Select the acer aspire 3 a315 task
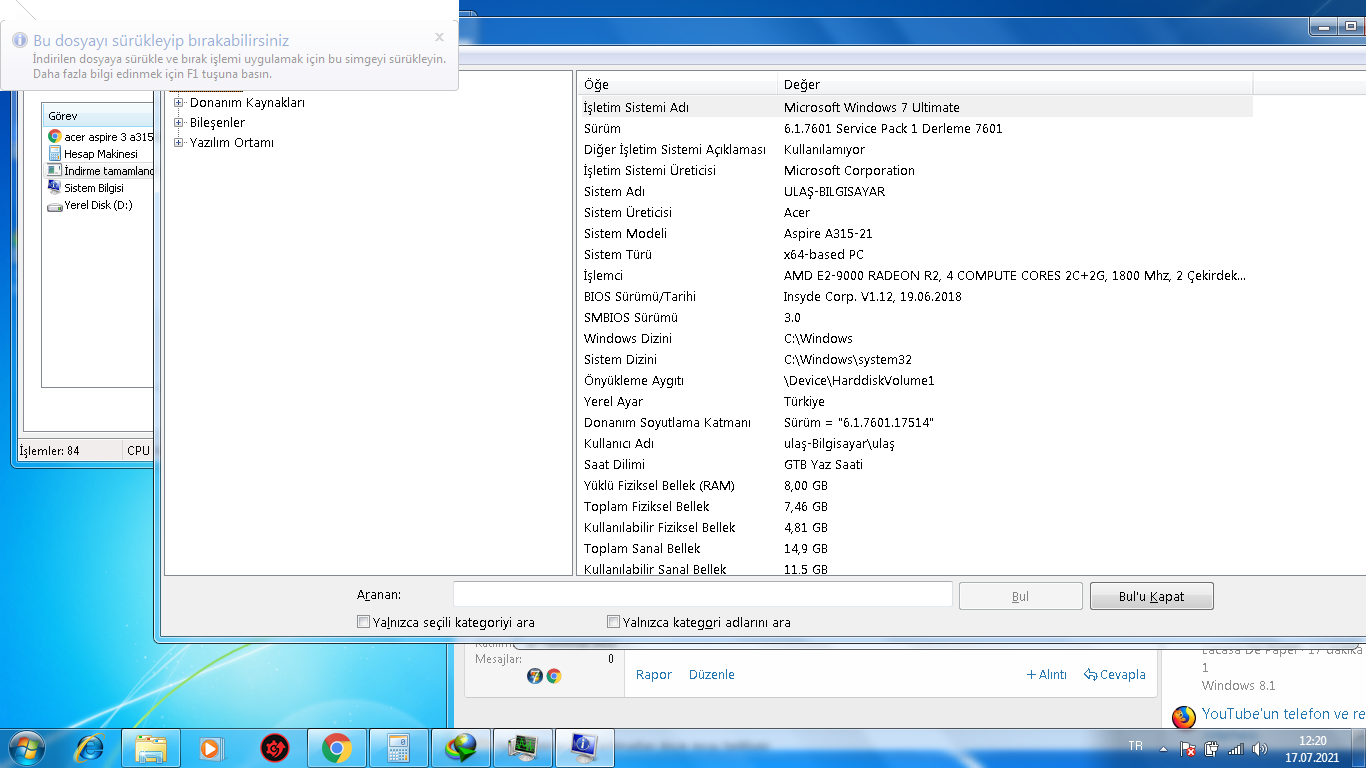Image resolution: width=1366 pixels, height=768 pixels. [100, 136]
